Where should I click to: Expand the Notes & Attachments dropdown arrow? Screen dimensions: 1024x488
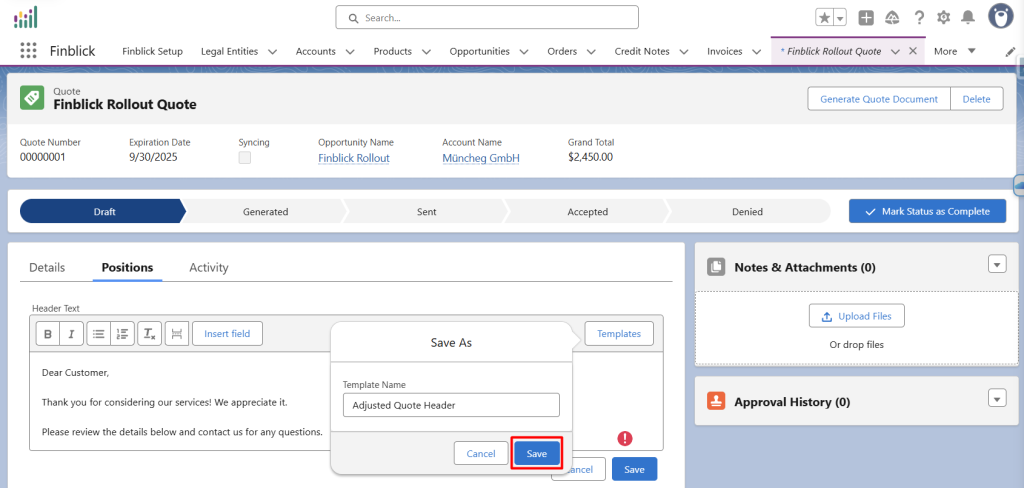point(996,265)
